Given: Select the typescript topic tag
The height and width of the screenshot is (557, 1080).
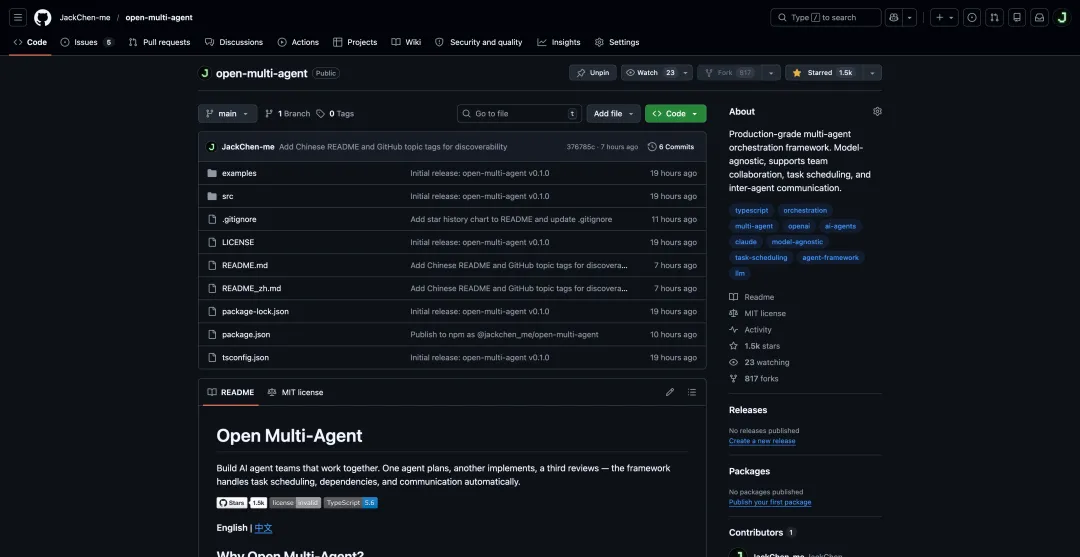Looking at the screenshot, I should (751, 210).
